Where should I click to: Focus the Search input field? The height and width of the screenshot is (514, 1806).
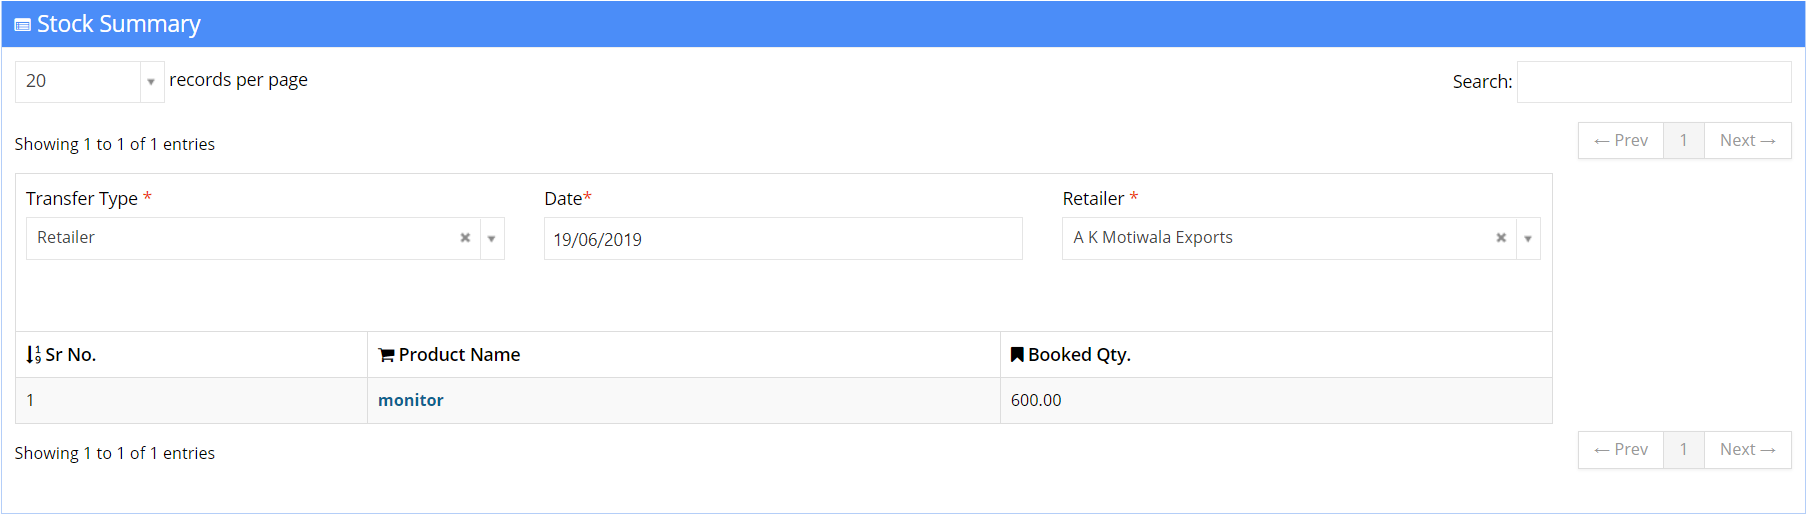(x=1653, y=82)
